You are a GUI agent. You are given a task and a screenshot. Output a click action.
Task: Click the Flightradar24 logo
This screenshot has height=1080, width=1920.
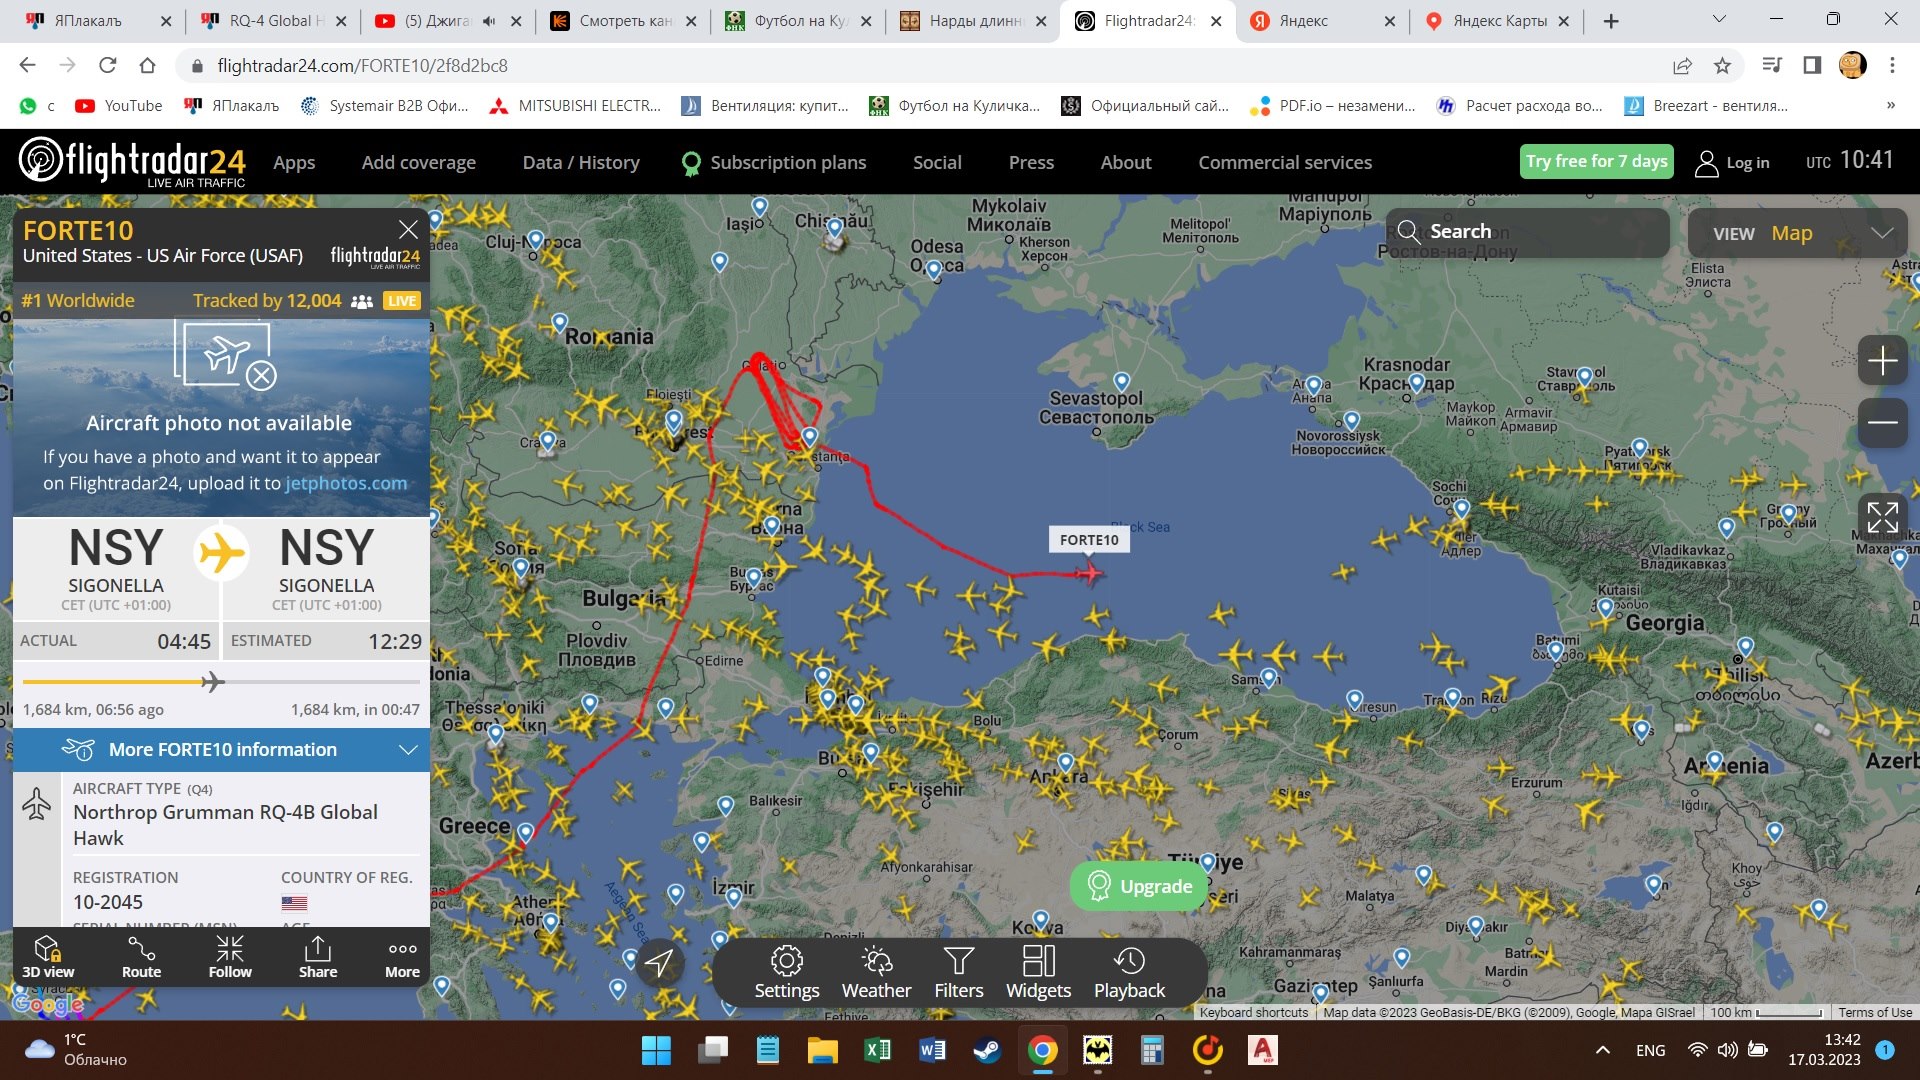coord(132,162)
